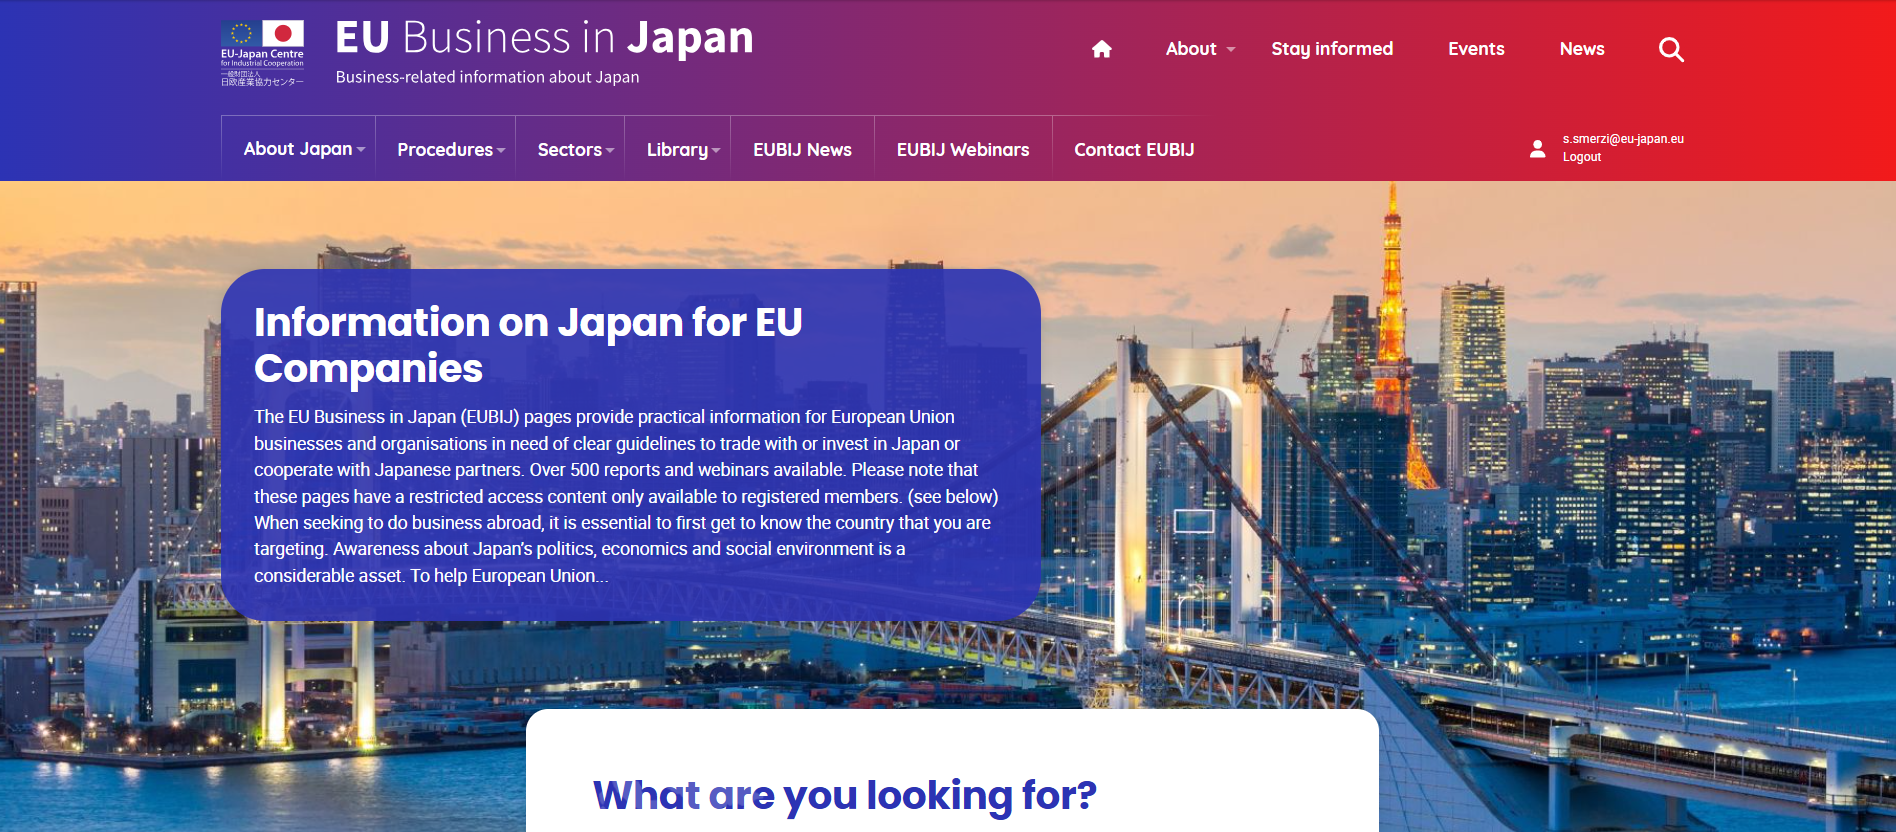Click the Information on Japan for EU Companies heading
Screen dimensions: 1896x832
pos(527,345)
